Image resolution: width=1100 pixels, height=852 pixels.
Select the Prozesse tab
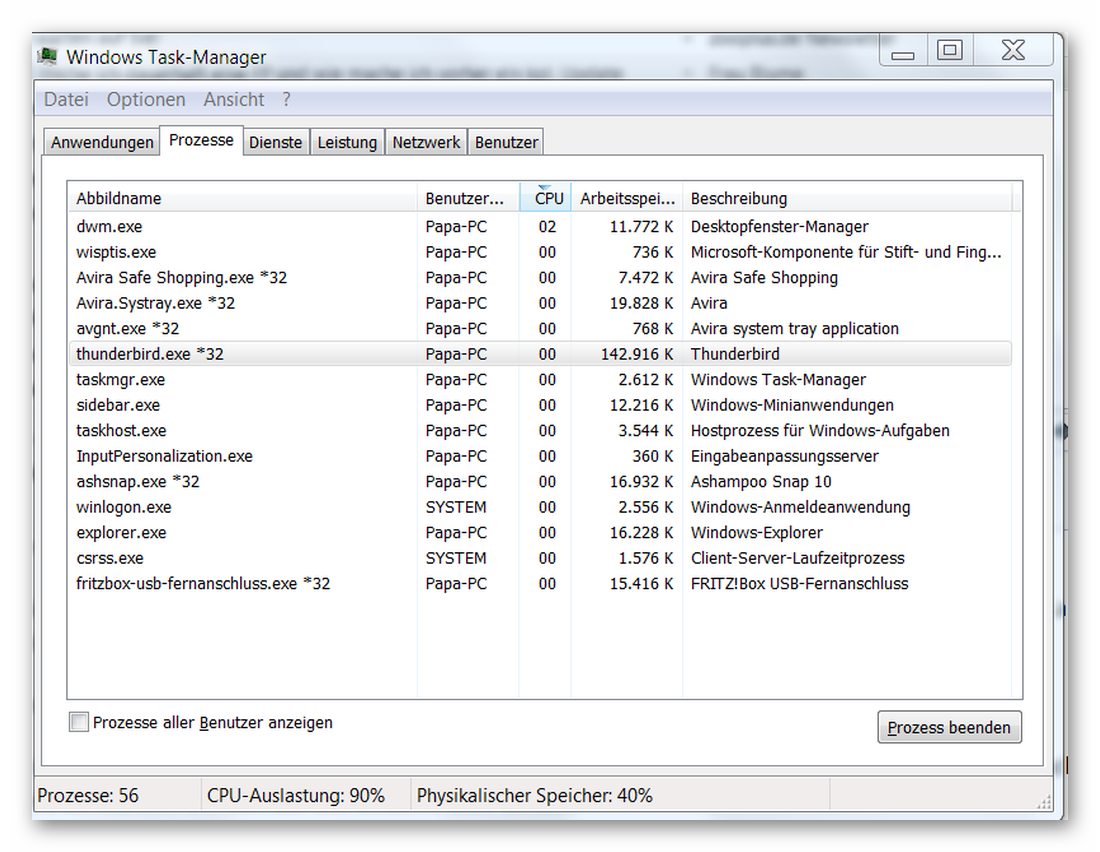click(201, 140)
